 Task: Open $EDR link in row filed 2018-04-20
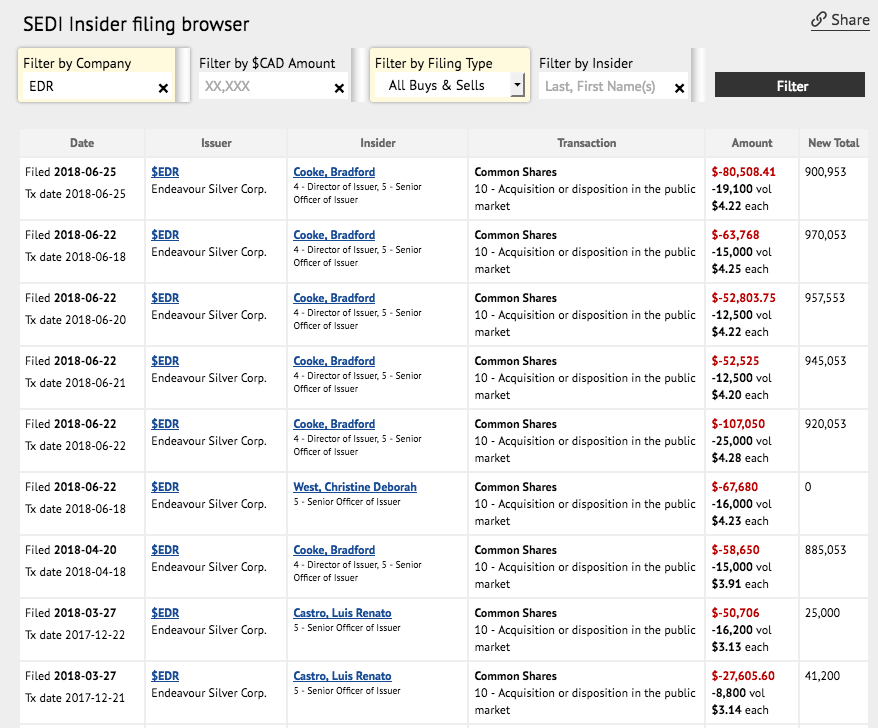[x=165, y=550]
